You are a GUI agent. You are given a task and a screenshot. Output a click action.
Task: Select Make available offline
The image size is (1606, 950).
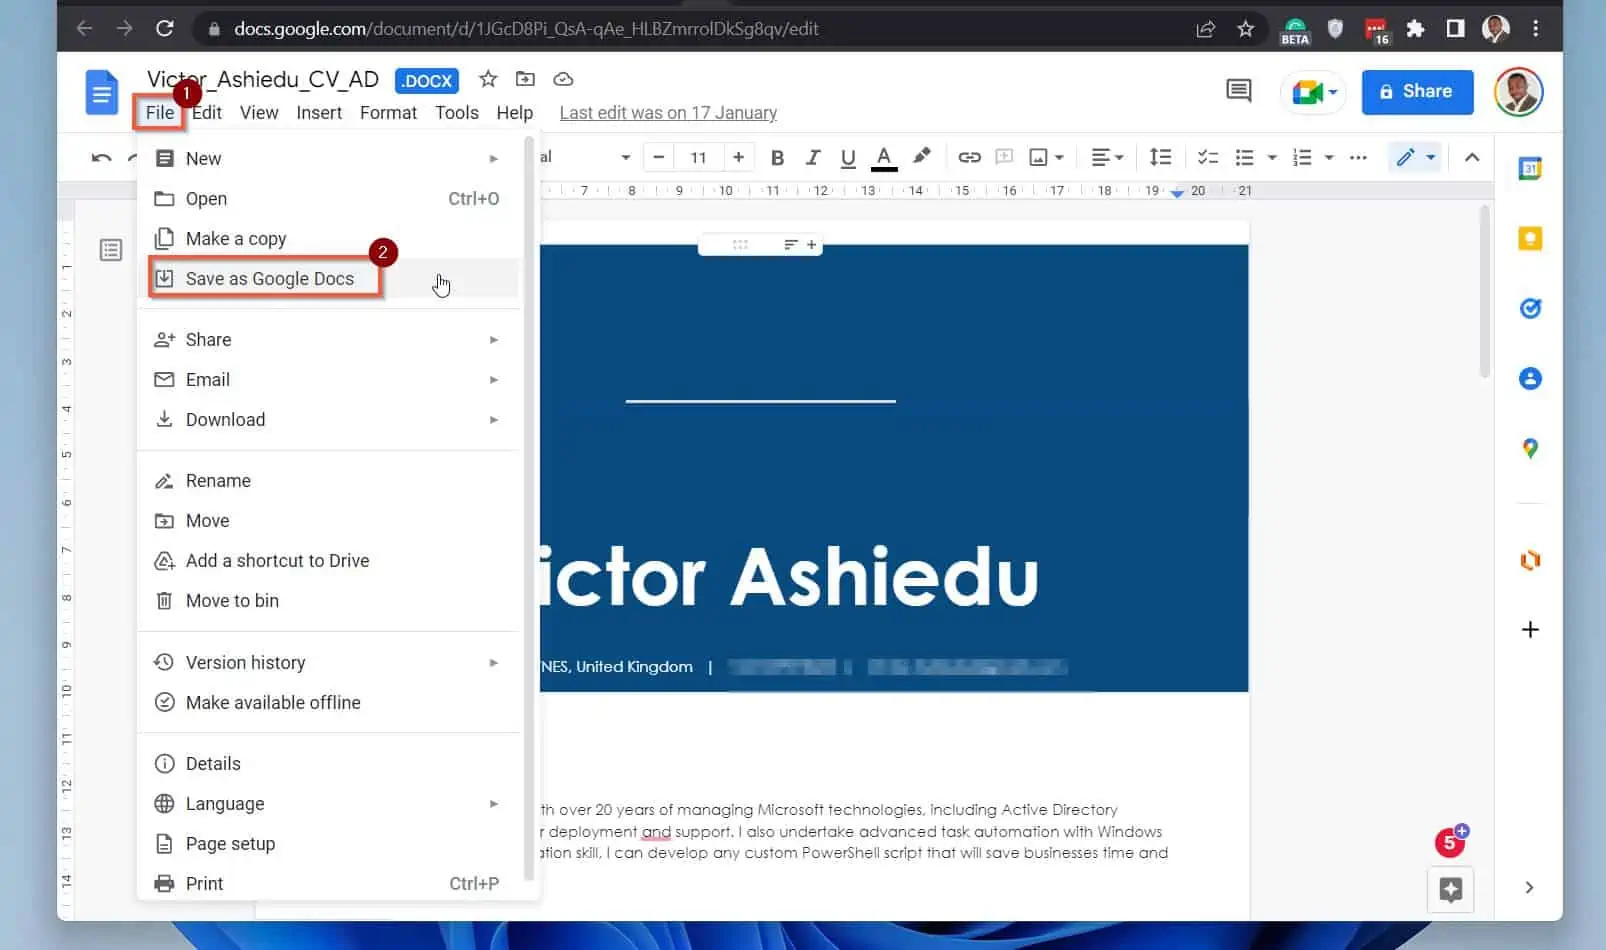pyautogui.click(x=329, y=702)
